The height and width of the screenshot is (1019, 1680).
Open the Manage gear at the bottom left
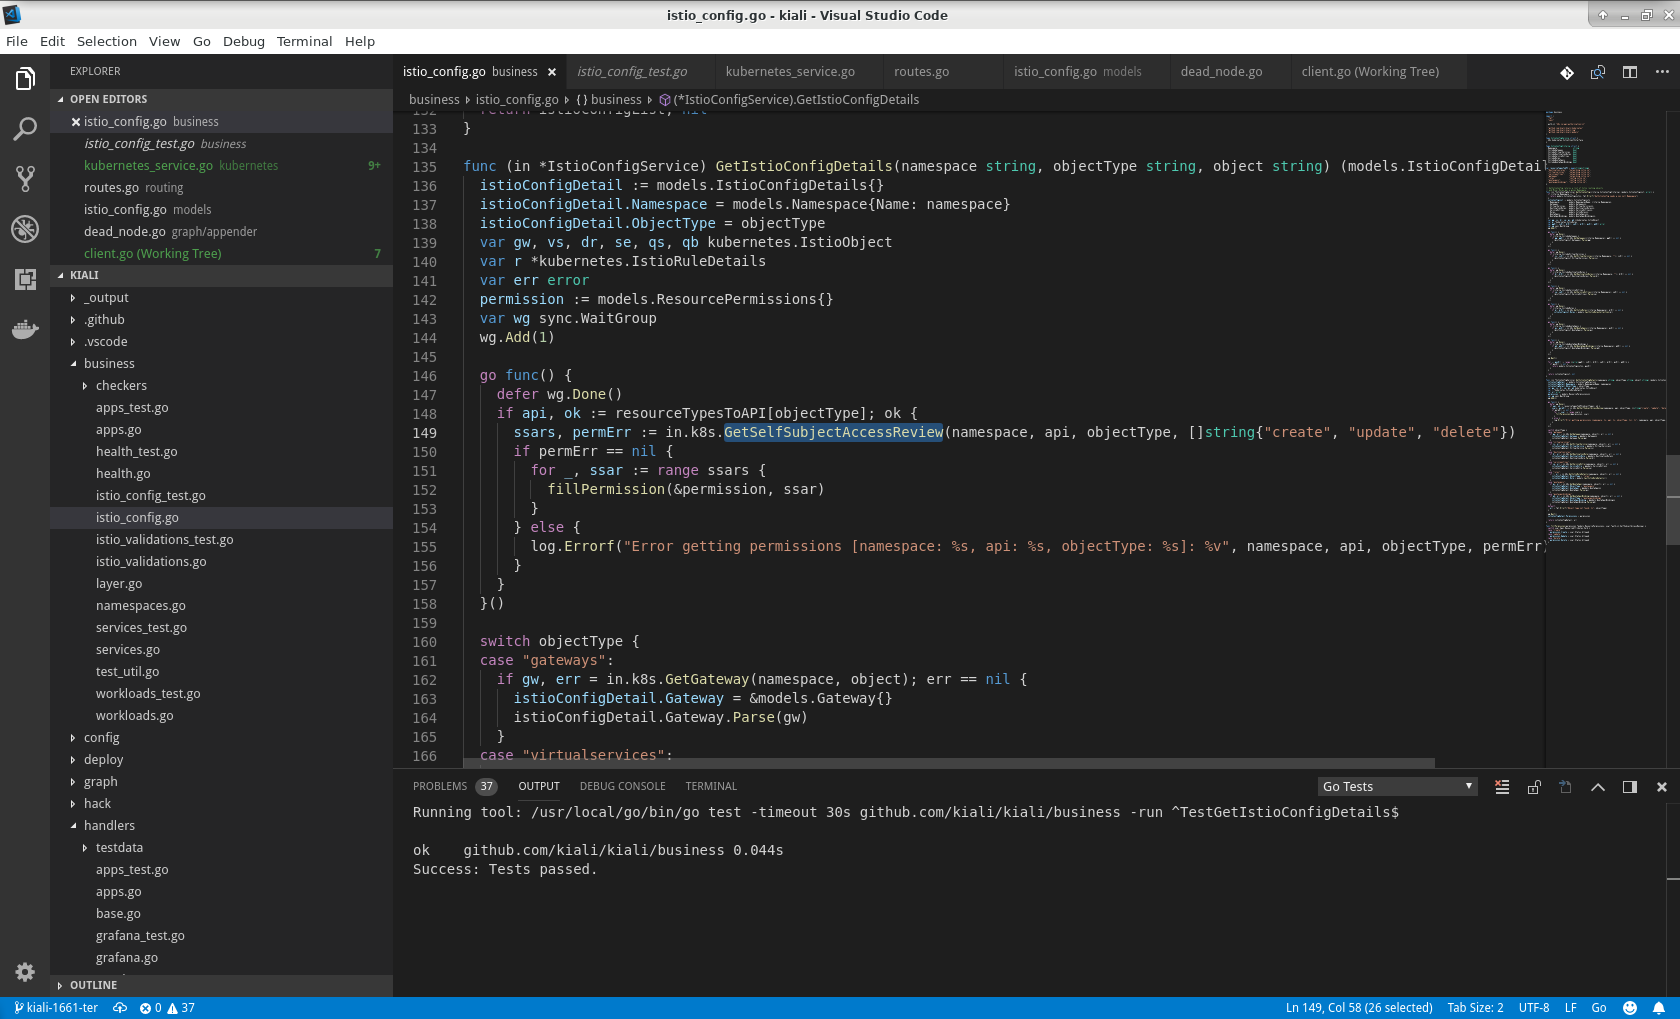pyautogui.click(x=24, y=972)
